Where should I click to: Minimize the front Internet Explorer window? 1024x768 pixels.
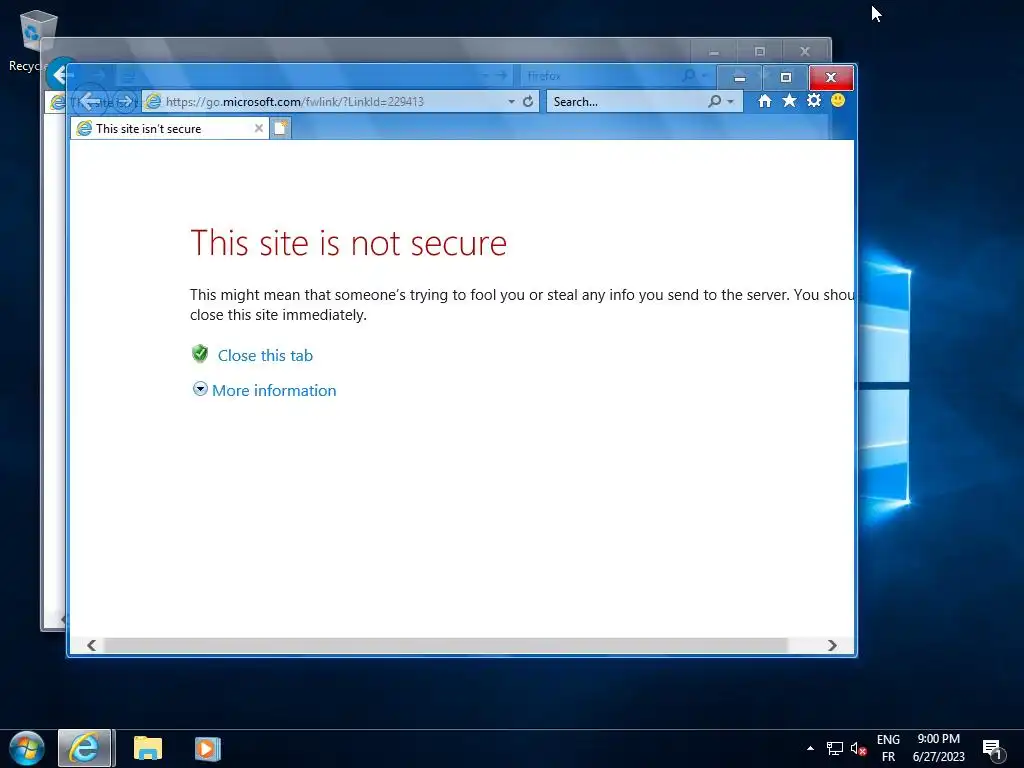739,78
